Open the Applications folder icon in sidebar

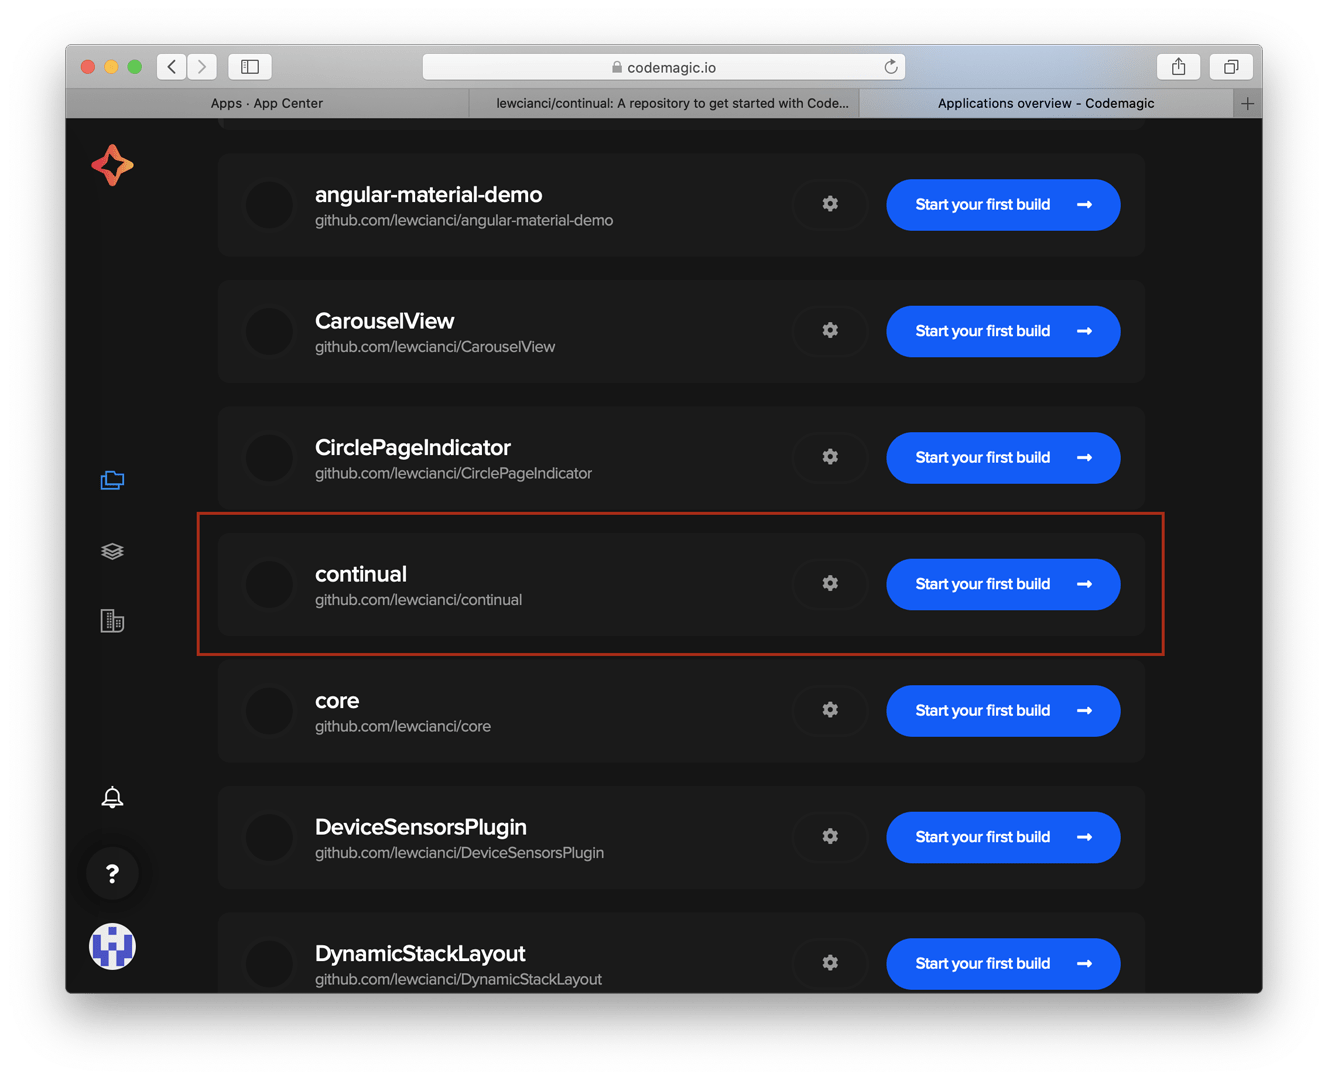112,480
